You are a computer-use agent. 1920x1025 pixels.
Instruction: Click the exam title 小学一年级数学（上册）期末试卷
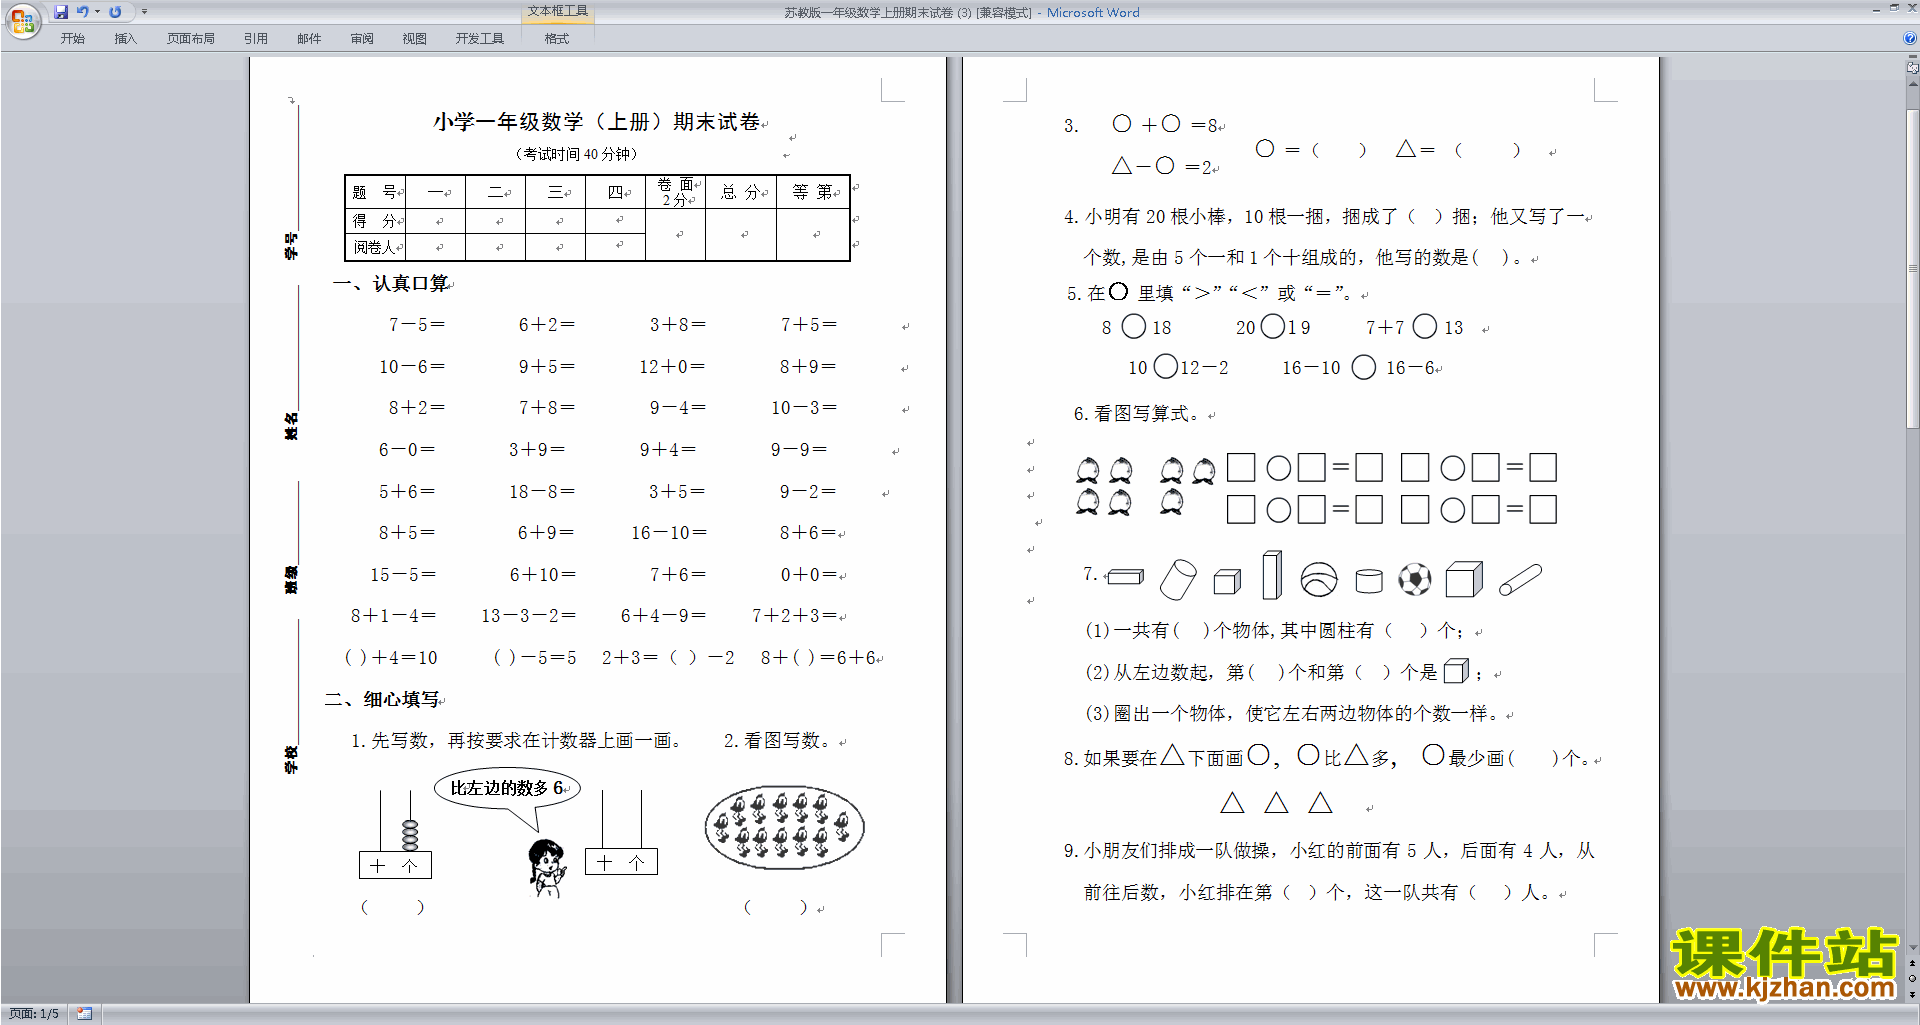597,122
